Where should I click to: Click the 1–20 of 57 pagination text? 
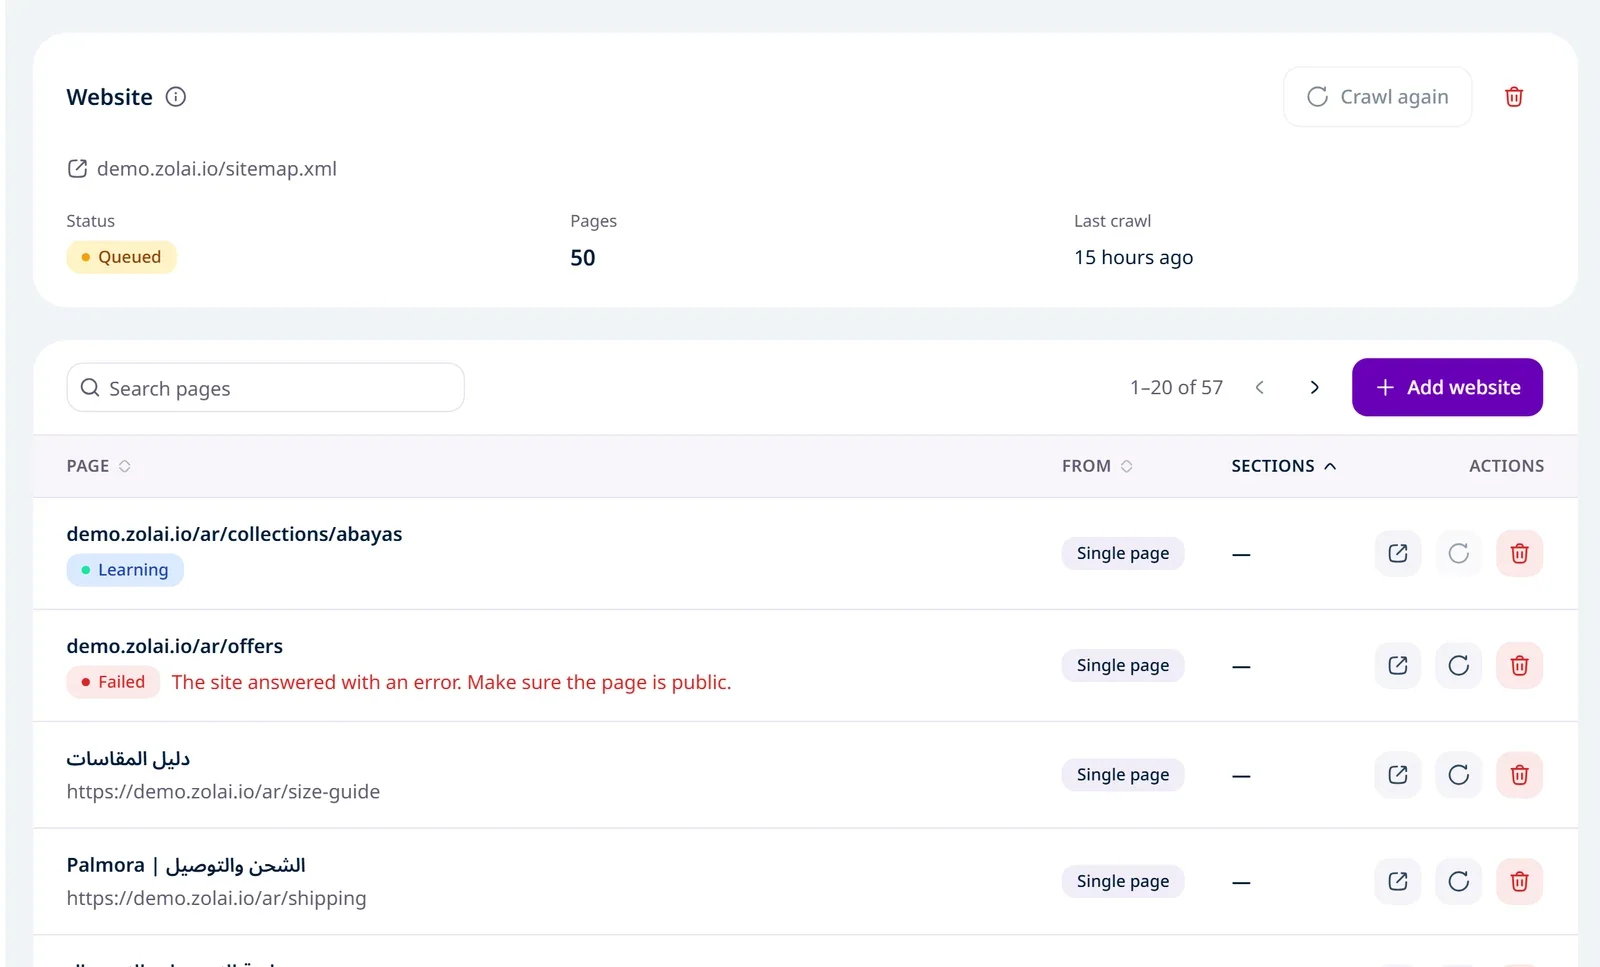pos(1176,388)
